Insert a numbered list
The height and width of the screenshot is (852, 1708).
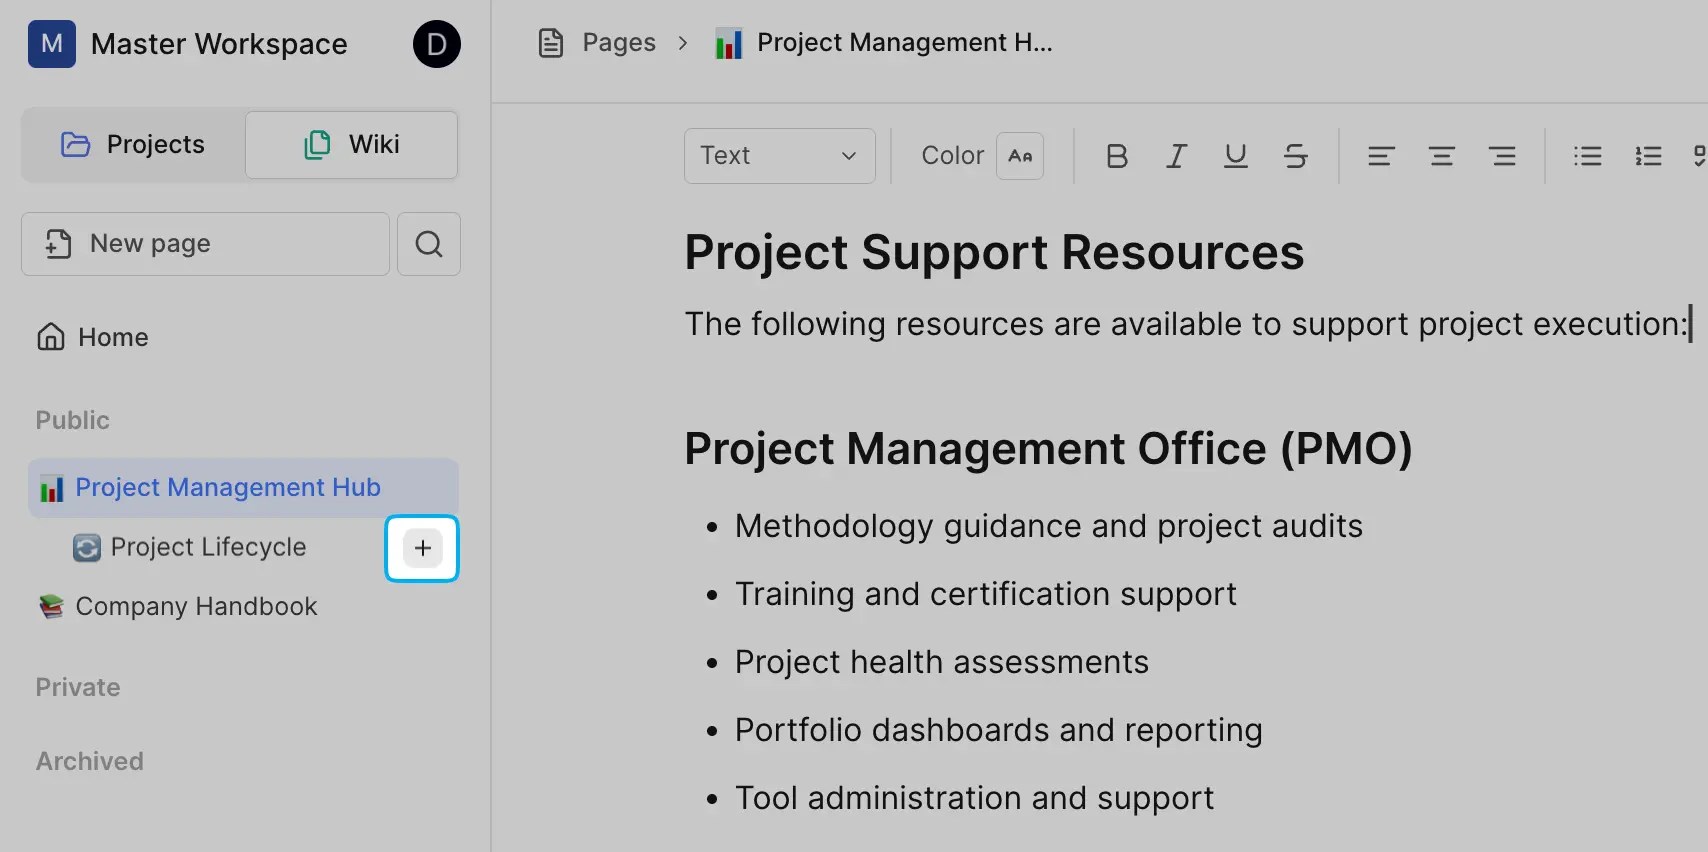pyautogui.click(x=1648, y=156)
